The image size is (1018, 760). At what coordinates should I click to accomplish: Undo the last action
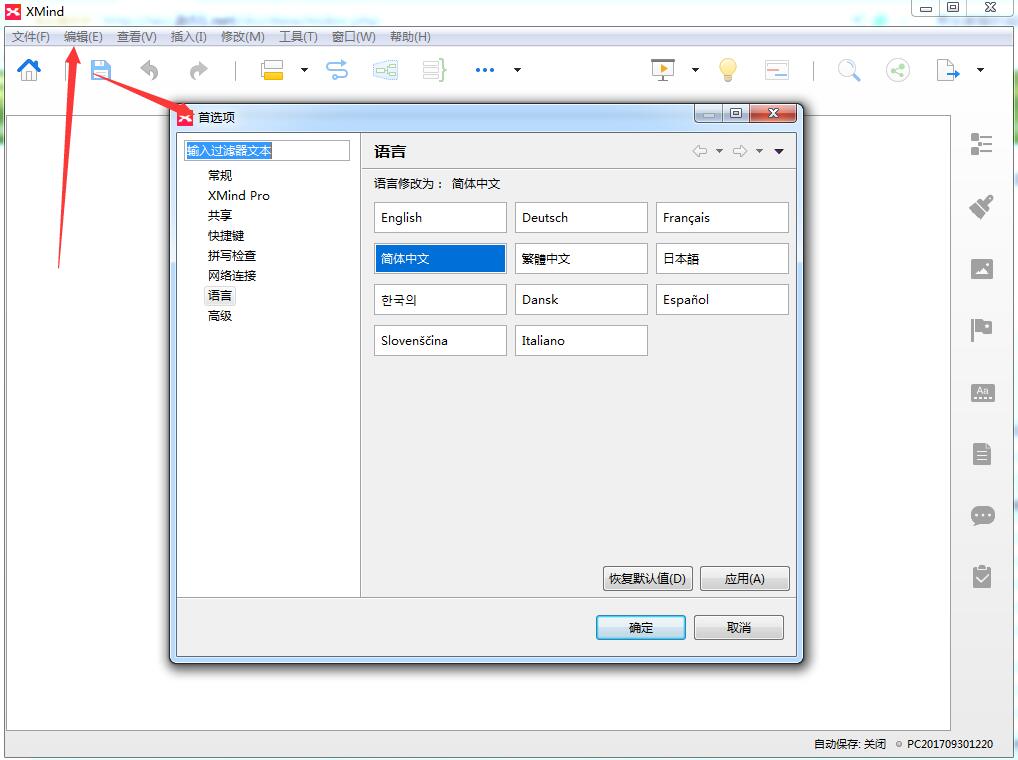point(149,69)
